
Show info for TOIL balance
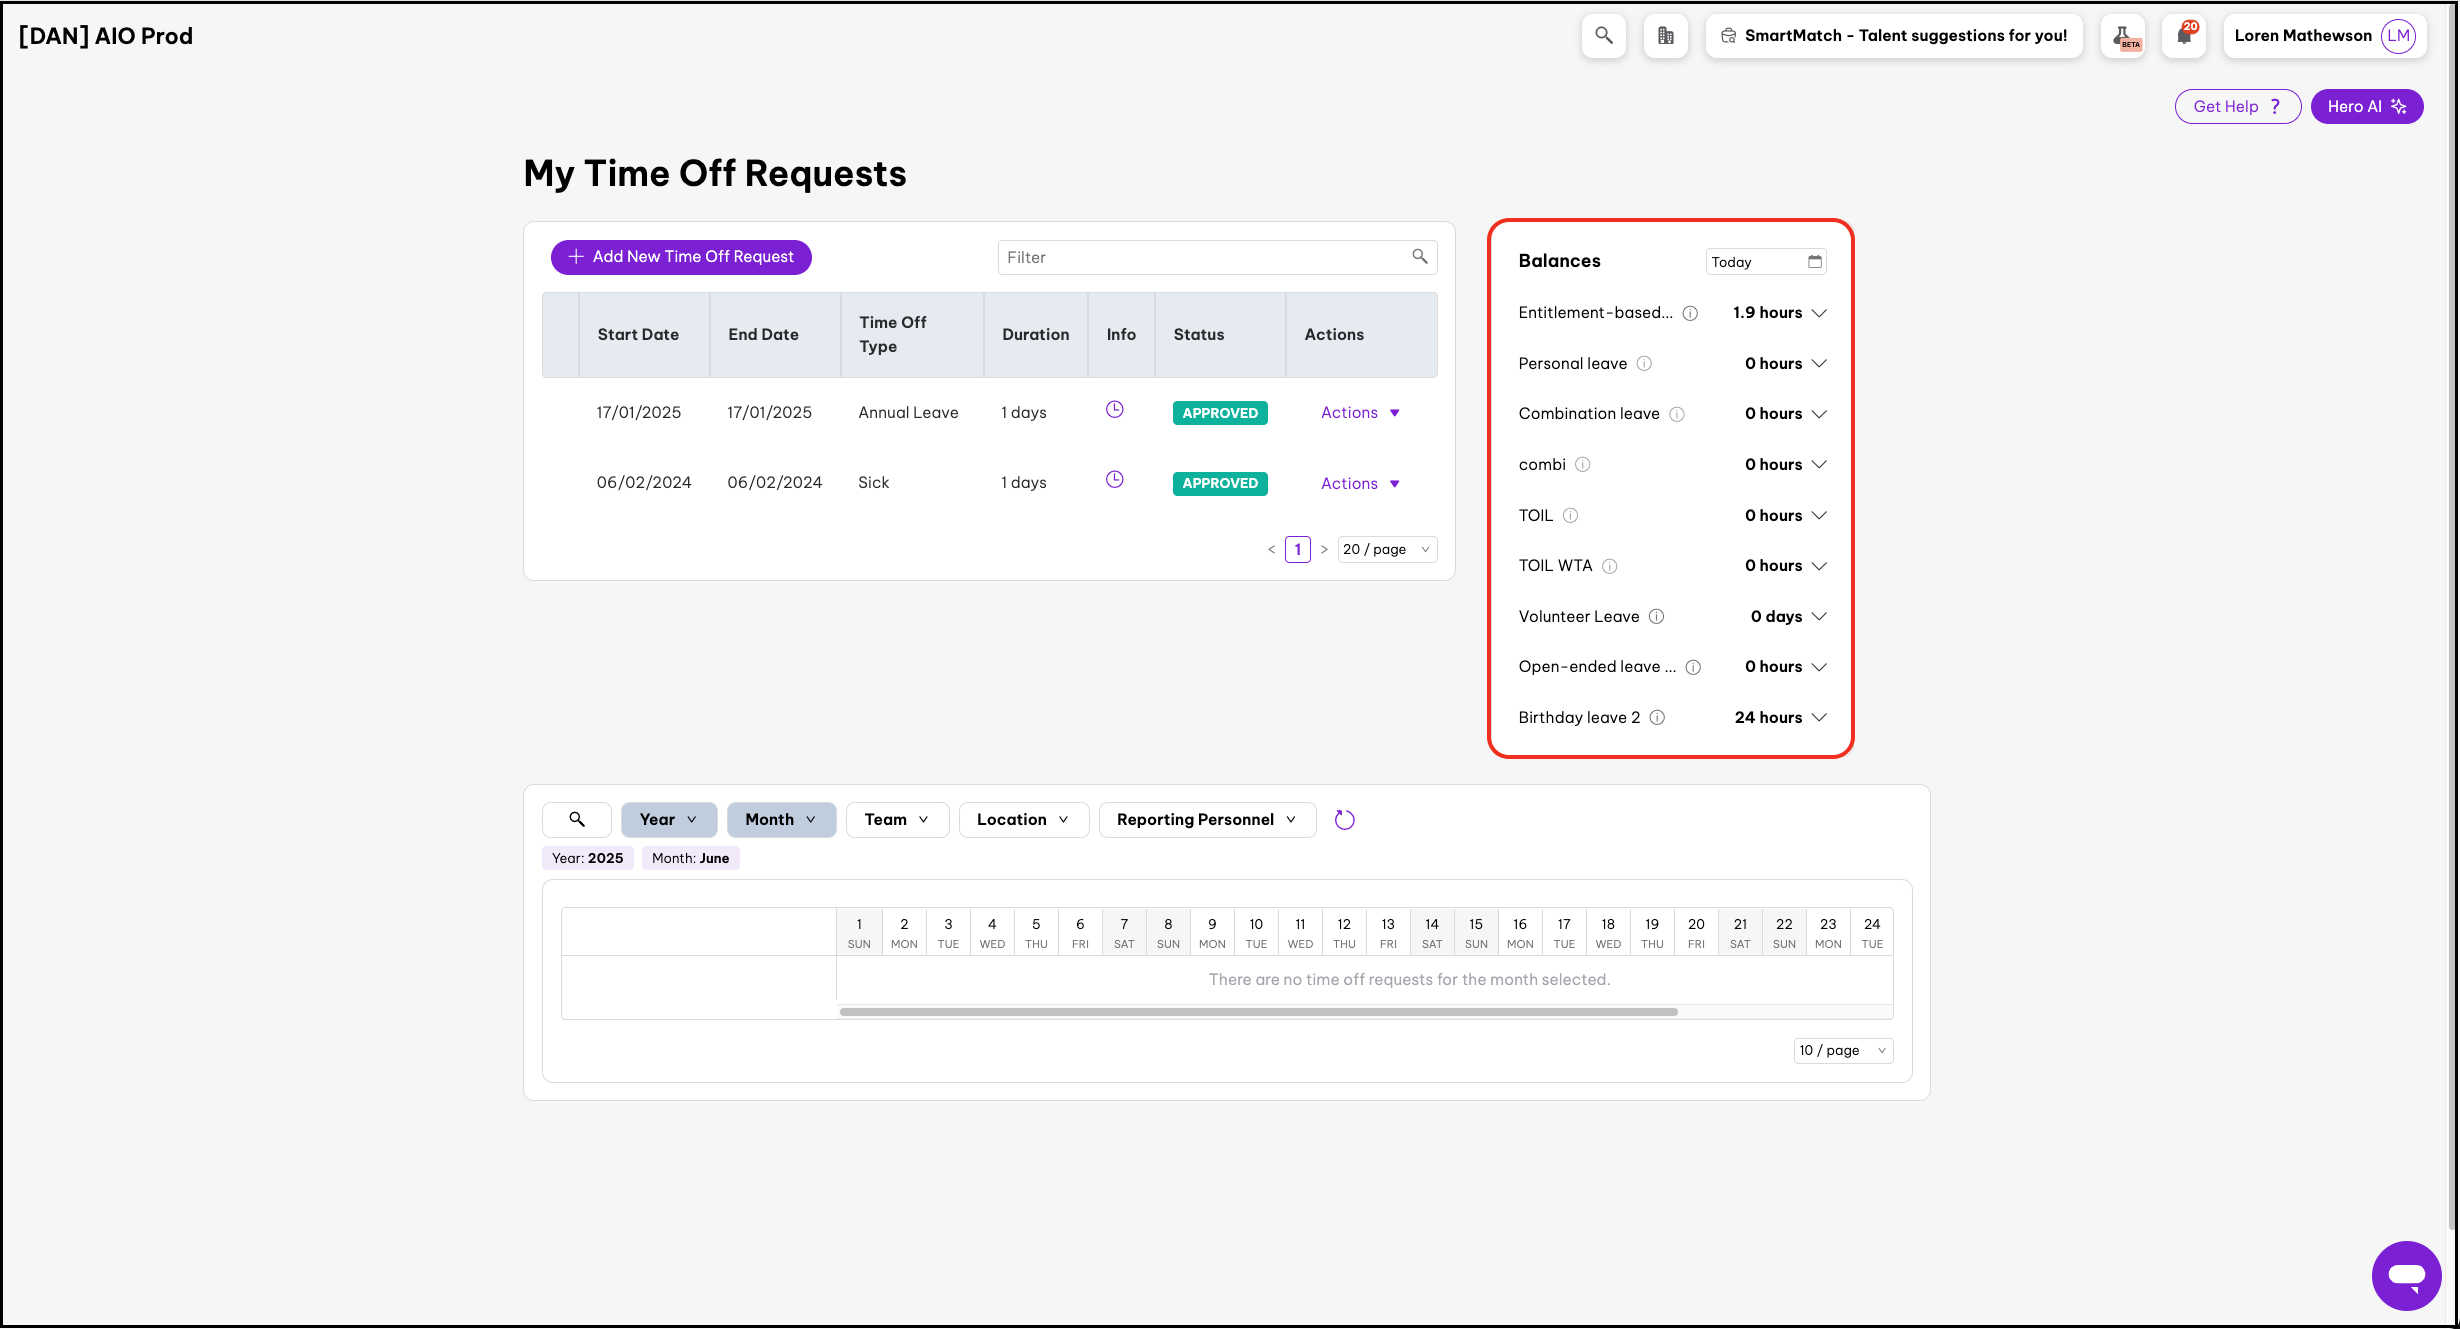click(1570, 516)
